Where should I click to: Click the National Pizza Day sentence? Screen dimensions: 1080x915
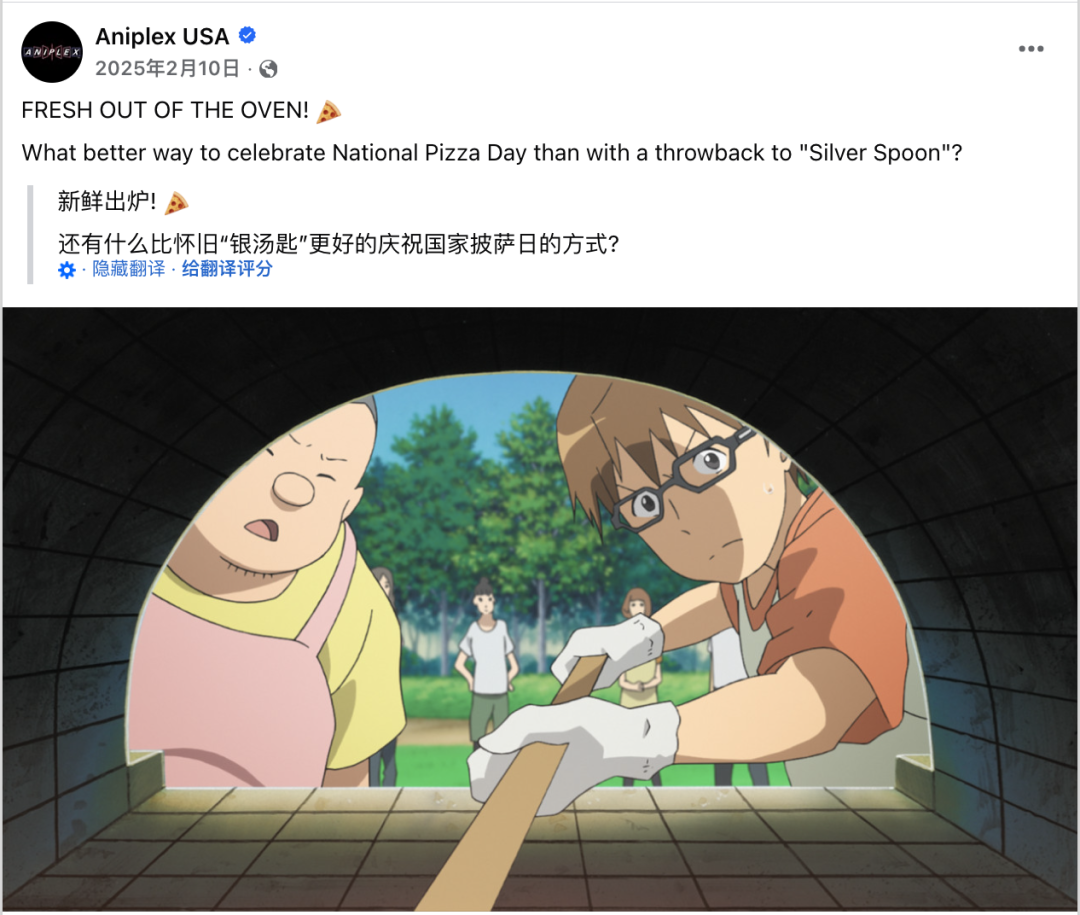pyautogui.click(x=492, y=152)
